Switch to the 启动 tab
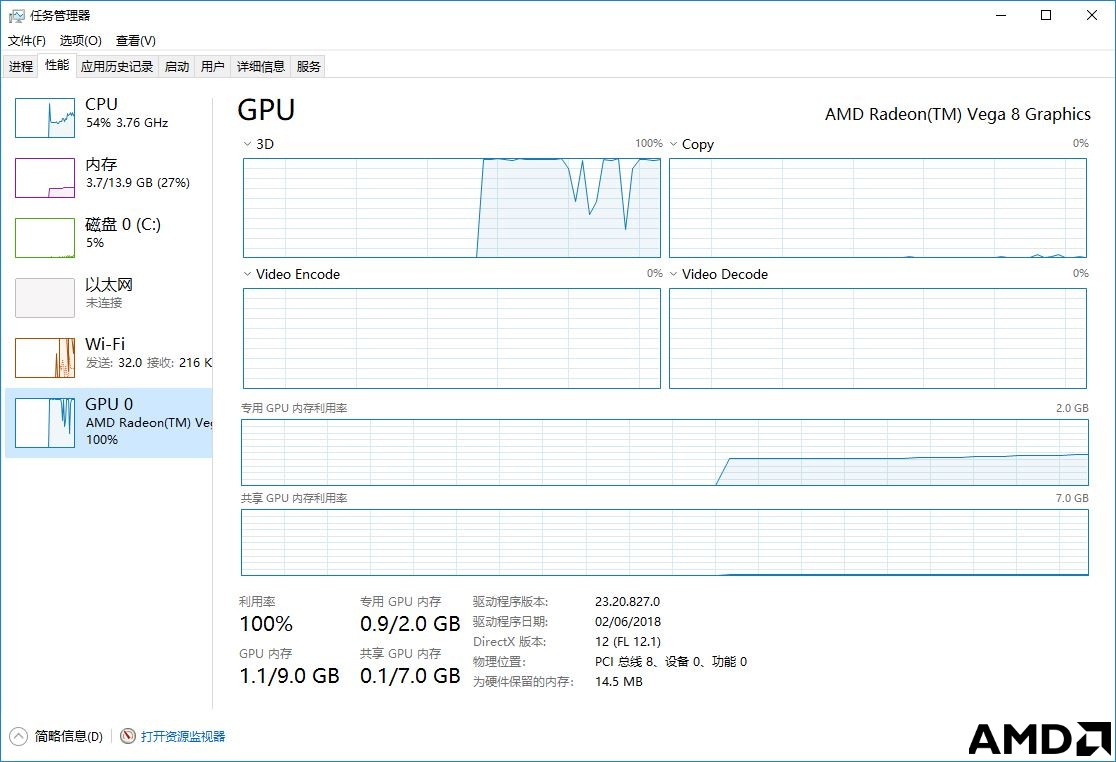The width and height of the screenshot is (1116, 762). 177,66
